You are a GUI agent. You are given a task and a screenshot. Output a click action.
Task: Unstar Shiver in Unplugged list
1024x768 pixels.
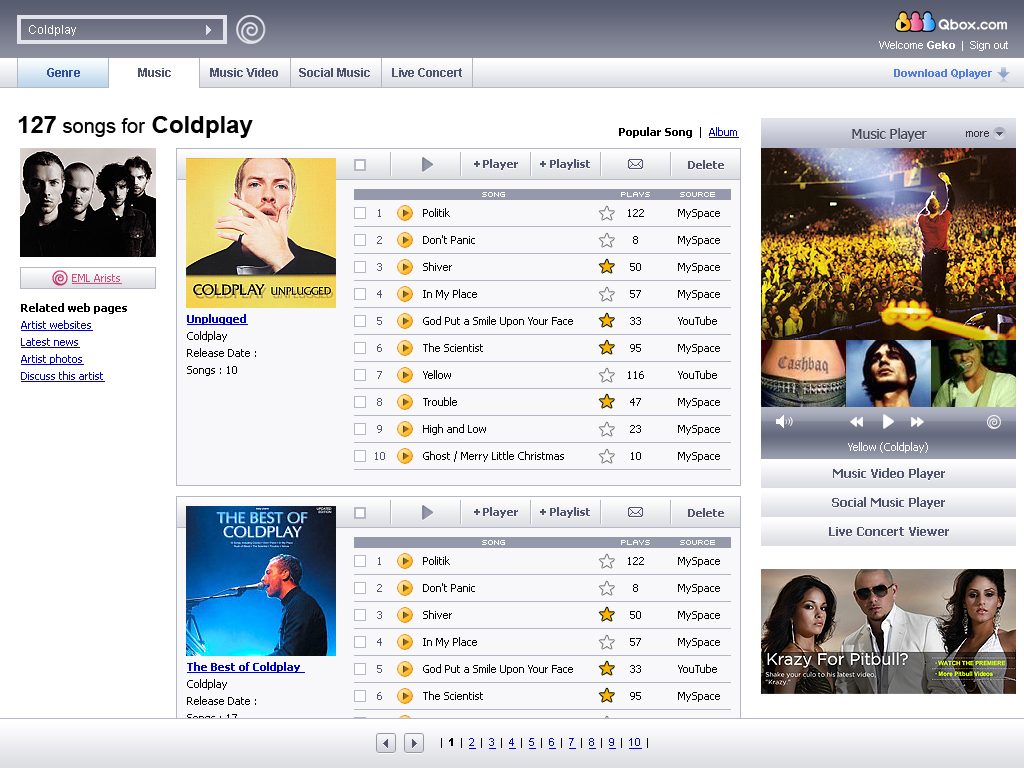click(x=607, y=266)
